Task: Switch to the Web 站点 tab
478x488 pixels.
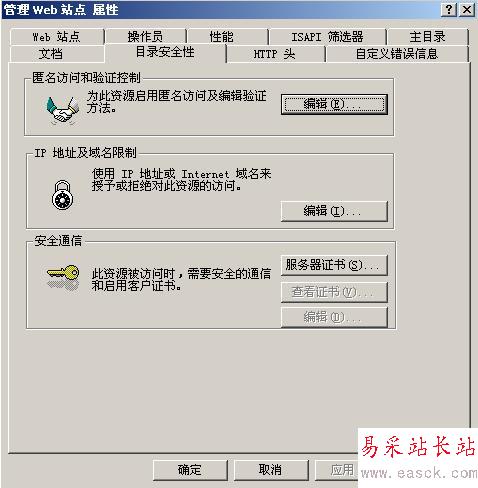Action: 57,37
